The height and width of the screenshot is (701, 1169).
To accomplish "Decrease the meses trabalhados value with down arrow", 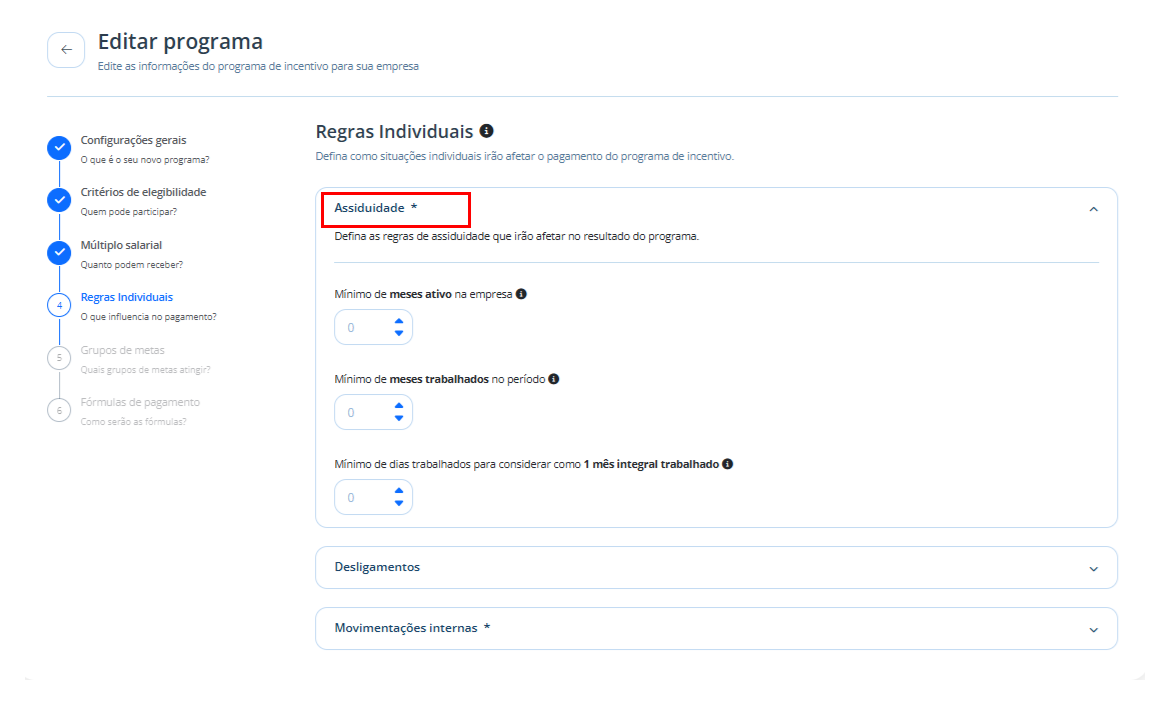I will click(x=399, y=418).
